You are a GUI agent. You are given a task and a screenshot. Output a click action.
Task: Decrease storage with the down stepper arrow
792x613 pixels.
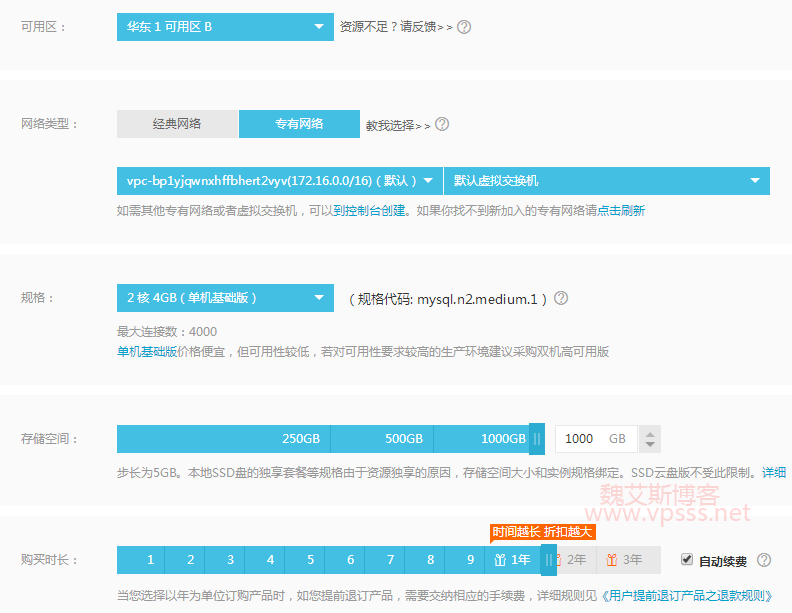click(650, 444)
